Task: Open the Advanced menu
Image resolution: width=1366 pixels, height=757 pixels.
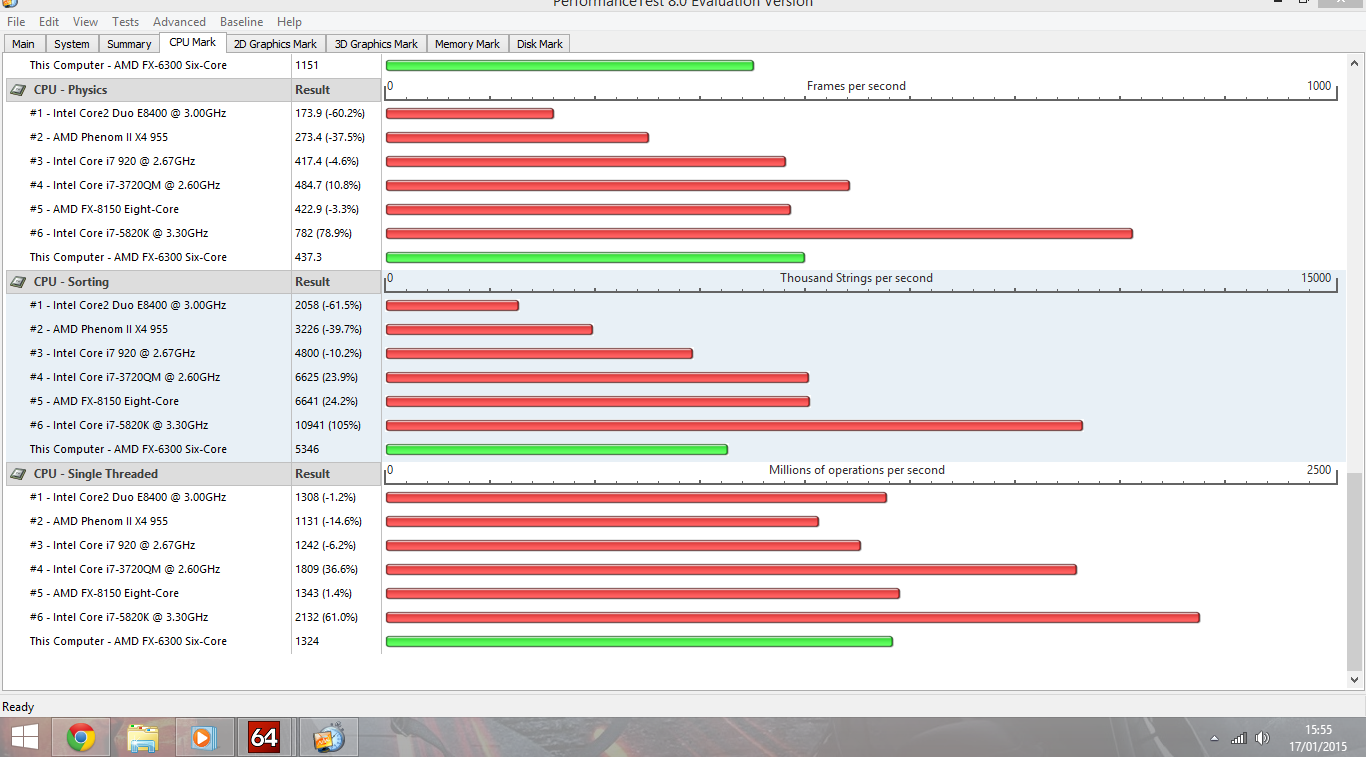Action: [179, 21]
